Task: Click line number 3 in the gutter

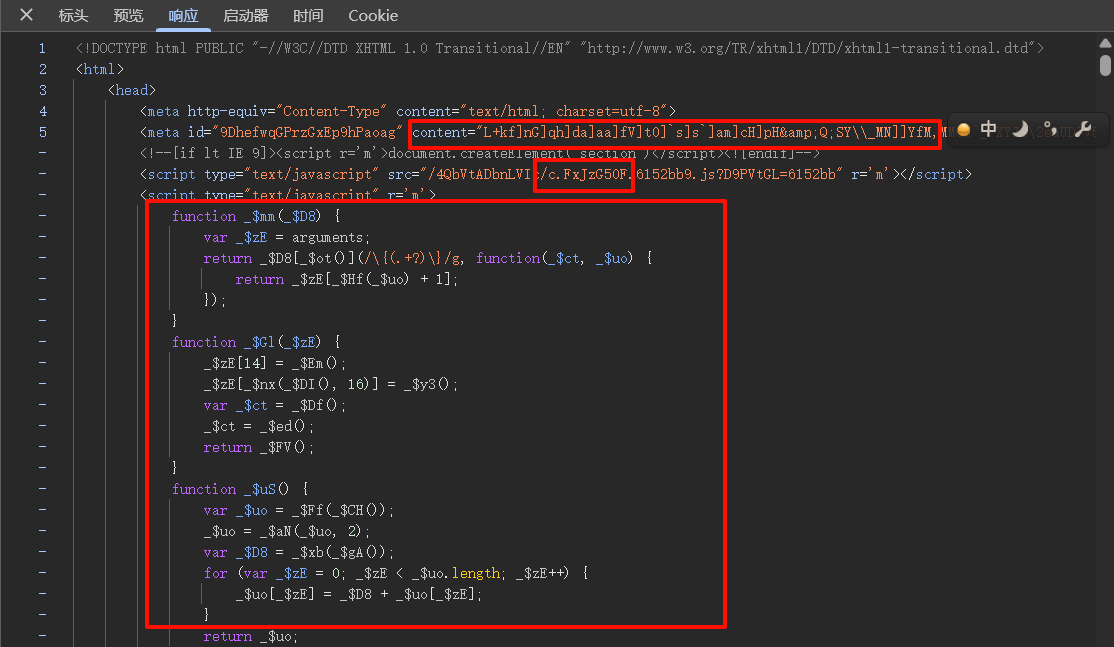Action: (x=43, y=90)
